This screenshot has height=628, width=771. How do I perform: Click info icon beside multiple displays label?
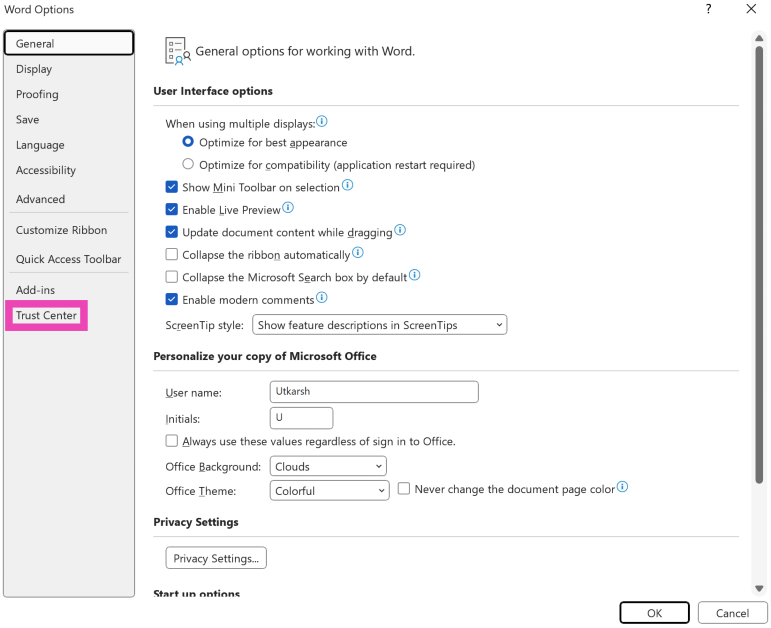coord(322,122)
